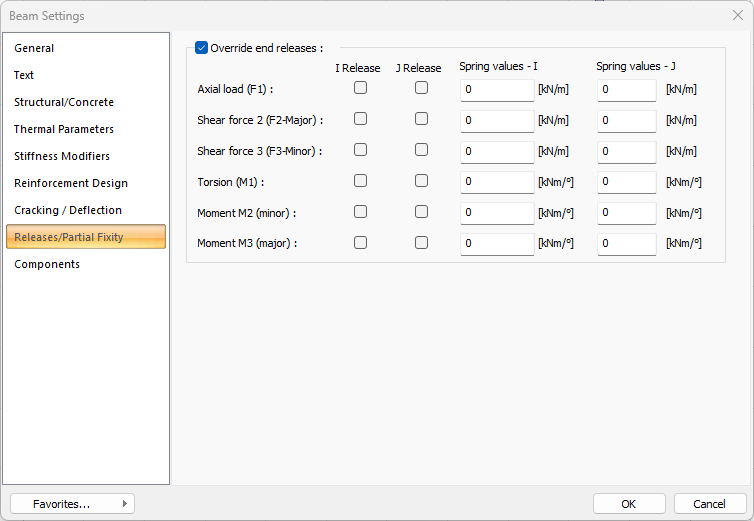Close the Beam Settings dialog
The height and width of the screenshot is (521, 754).
click(738, 15)
